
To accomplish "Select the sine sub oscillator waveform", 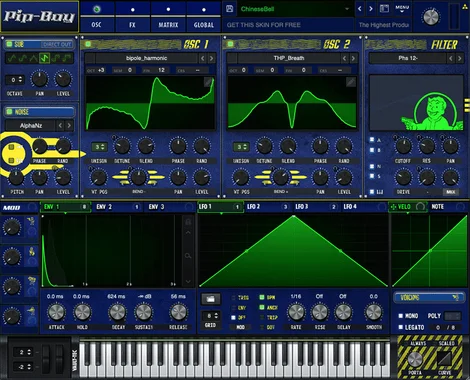I will pos(12,58).
